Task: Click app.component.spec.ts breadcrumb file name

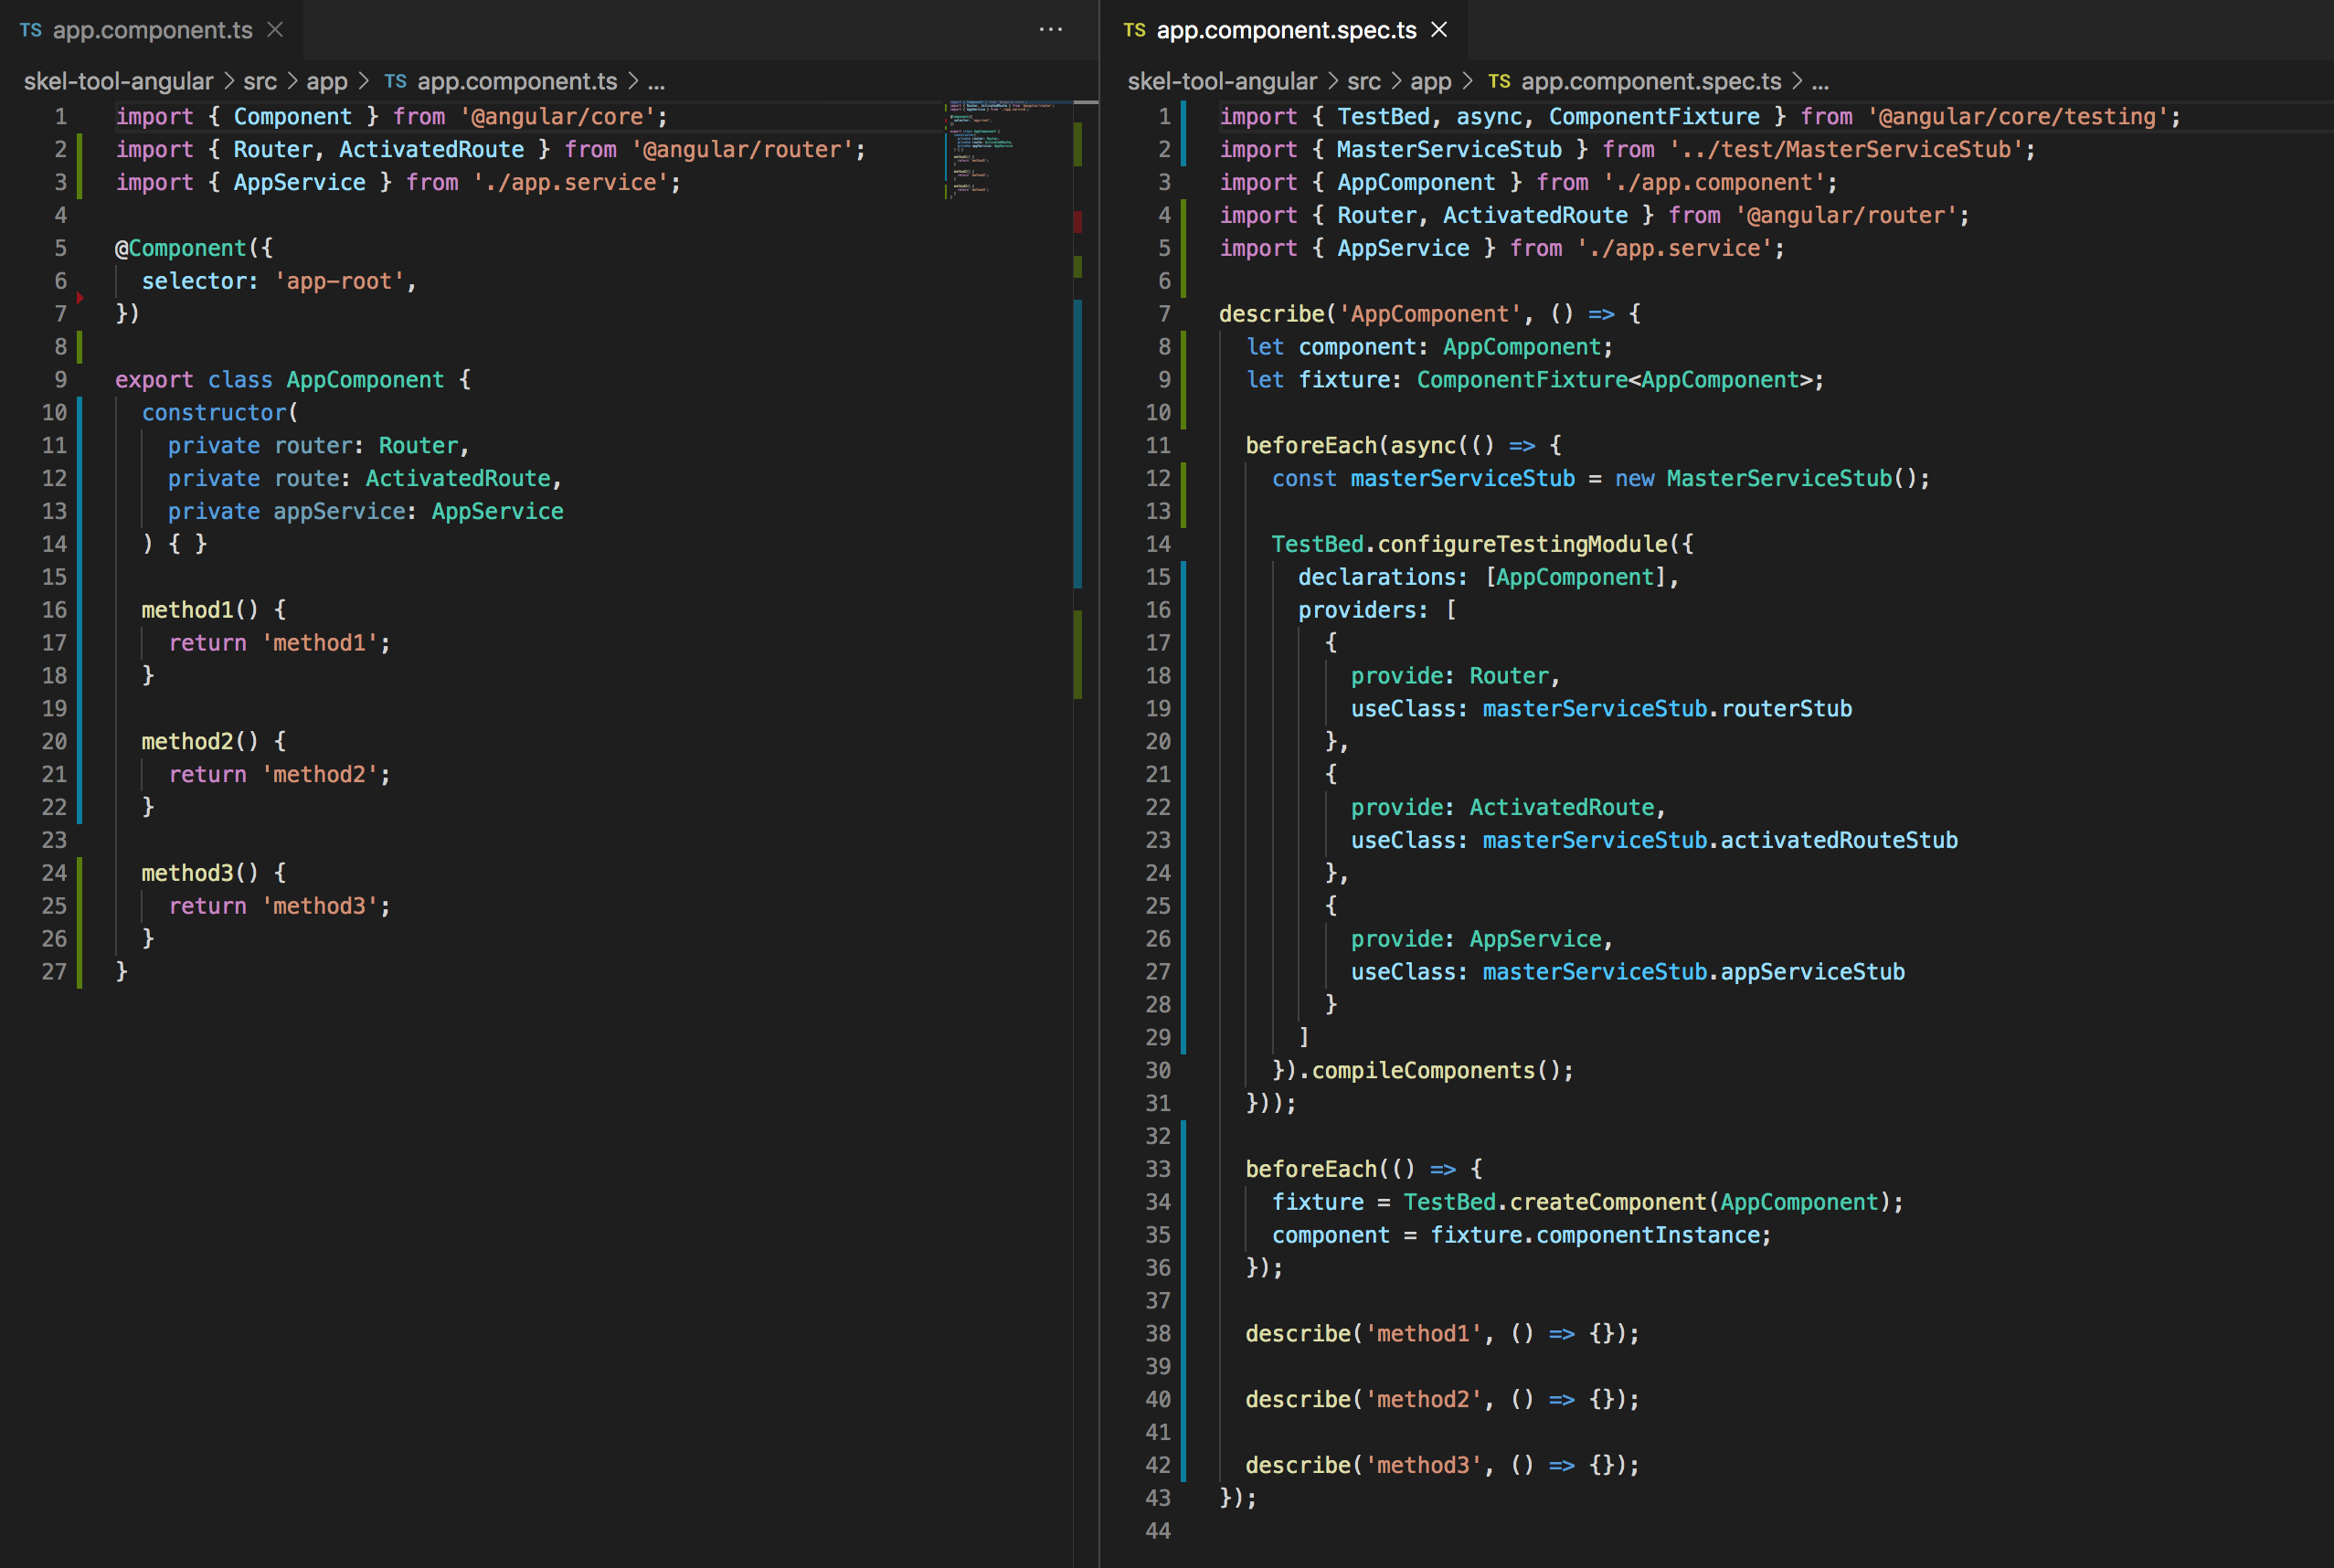Action: pyautogui.click(x=1650, y=81)
